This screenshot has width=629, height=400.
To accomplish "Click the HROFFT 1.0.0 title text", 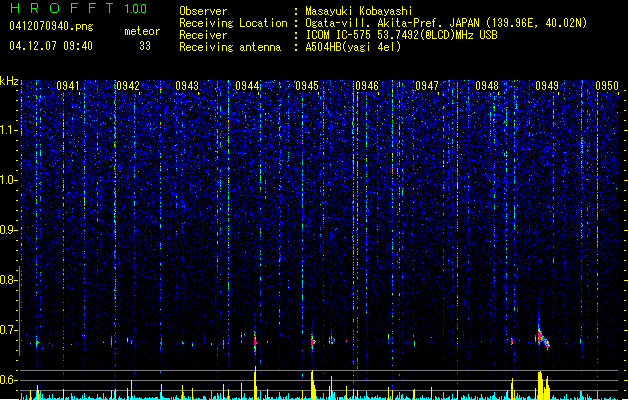I will click(x=79, y=8).
